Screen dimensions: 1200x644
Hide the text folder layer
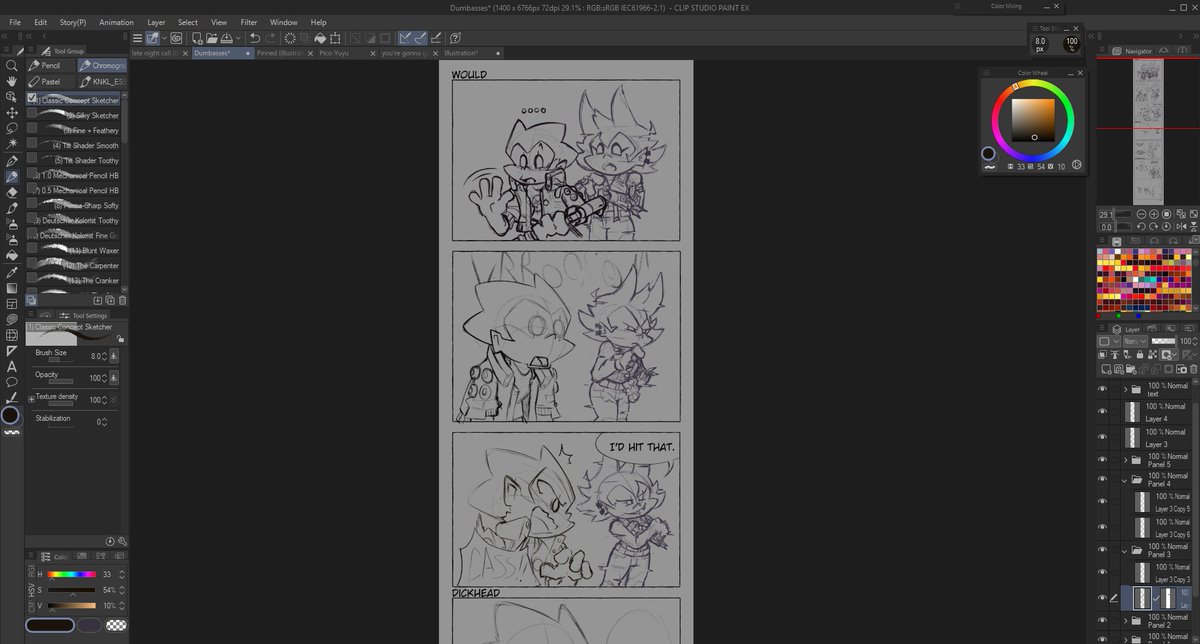click(1103, 389)
